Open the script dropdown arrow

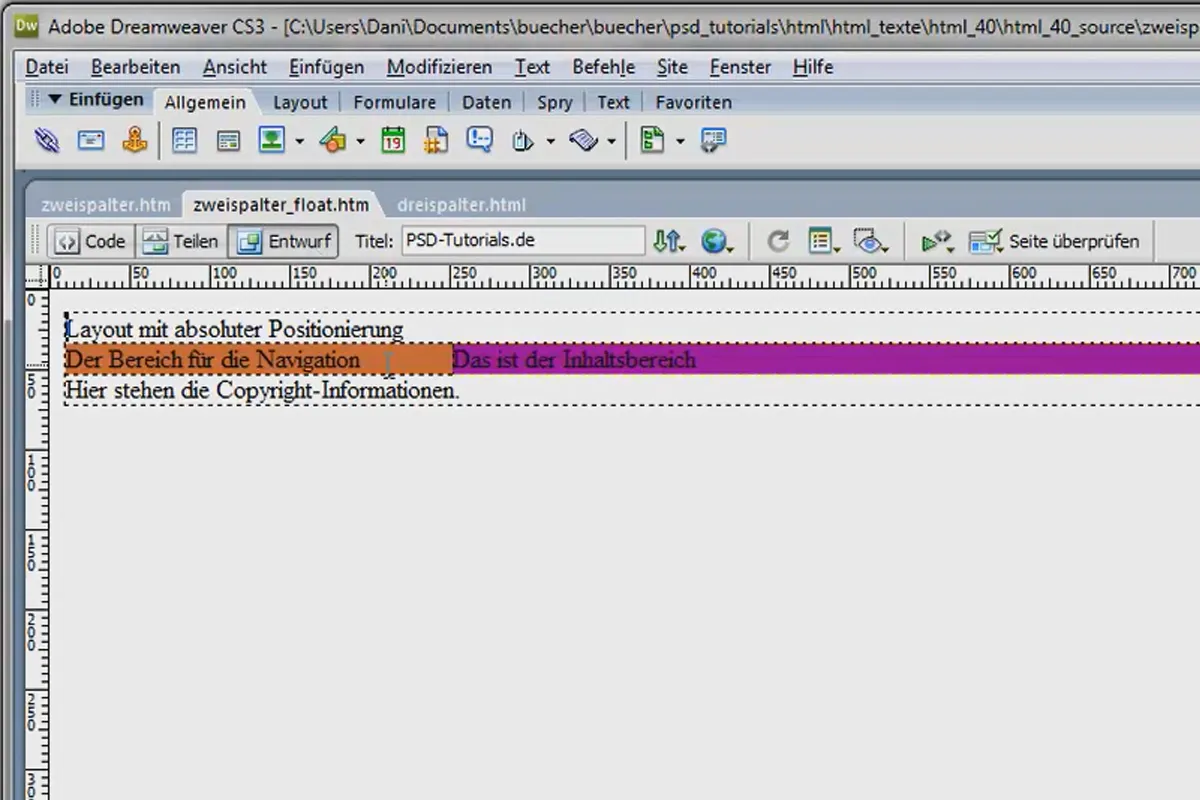point(610,142)
